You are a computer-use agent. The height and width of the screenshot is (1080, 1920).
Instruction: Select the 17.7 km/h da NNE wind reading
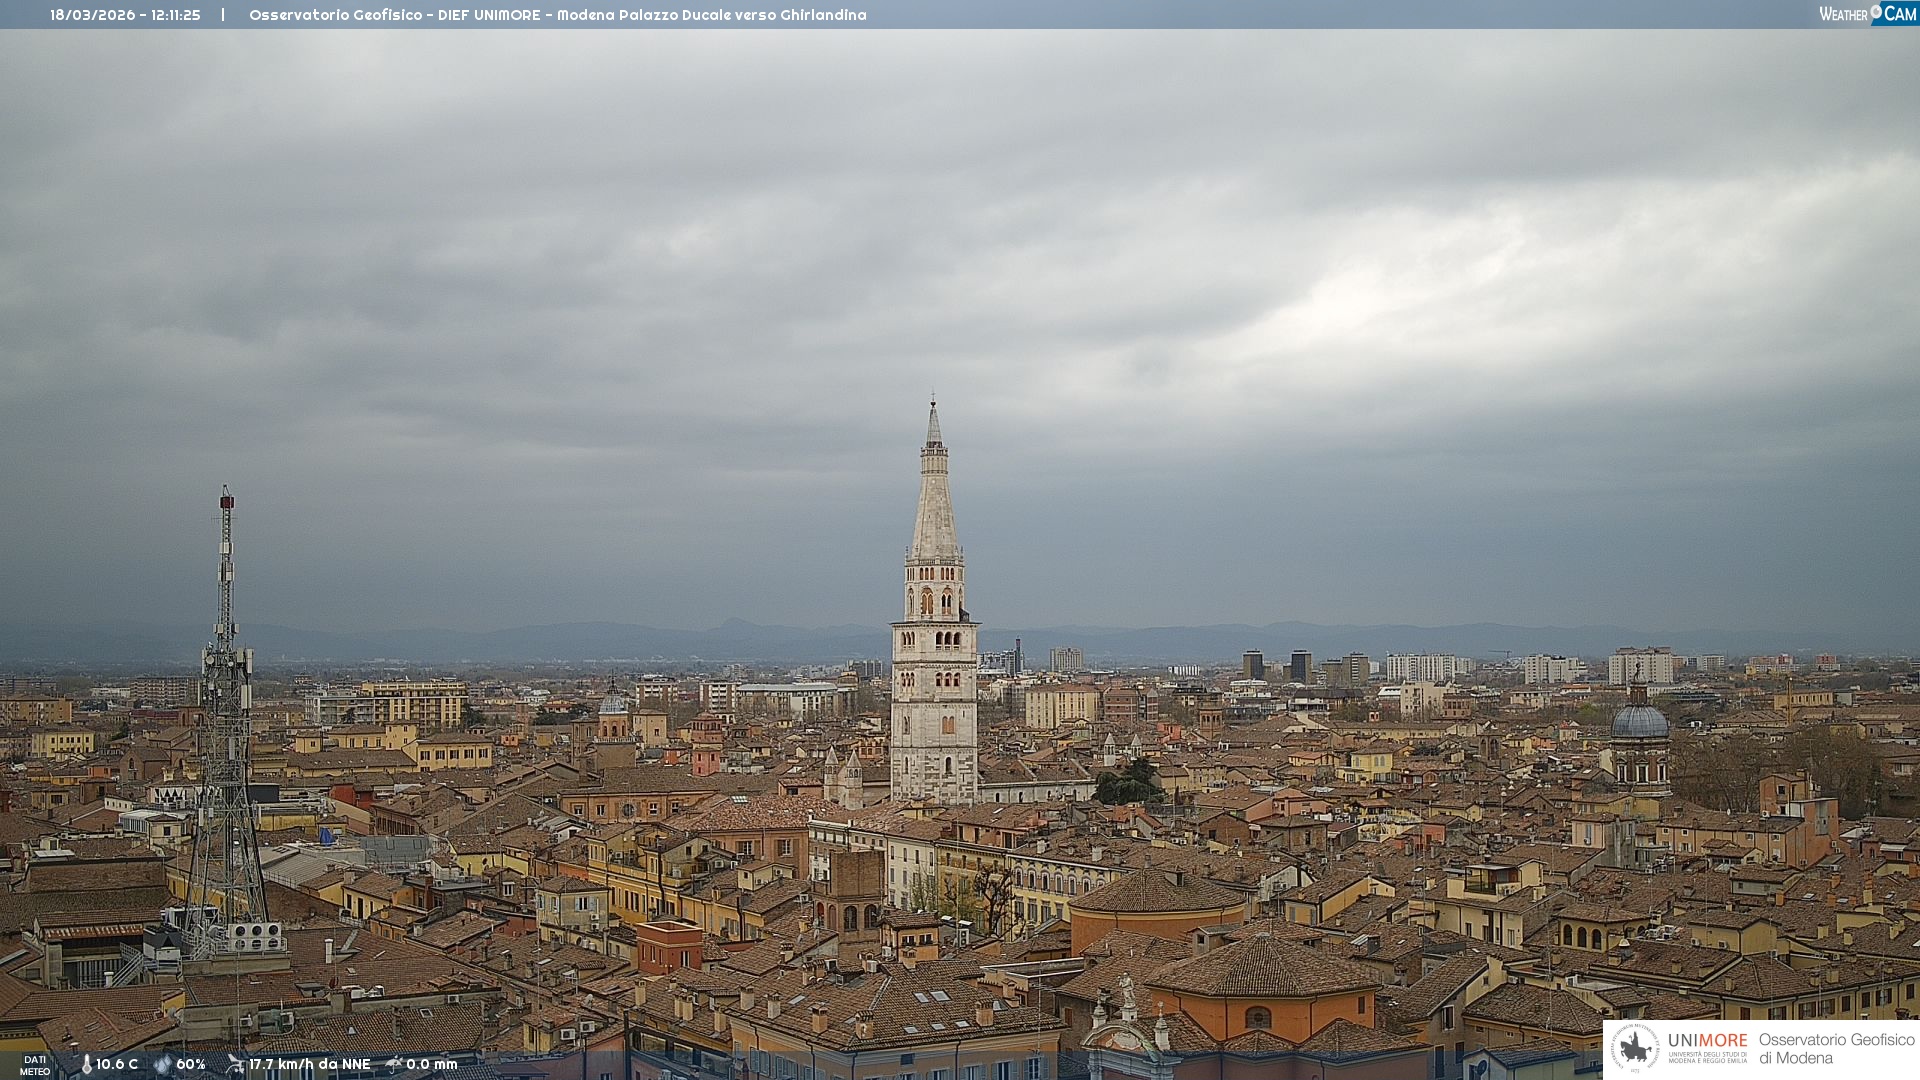(x=310, y=1065)
